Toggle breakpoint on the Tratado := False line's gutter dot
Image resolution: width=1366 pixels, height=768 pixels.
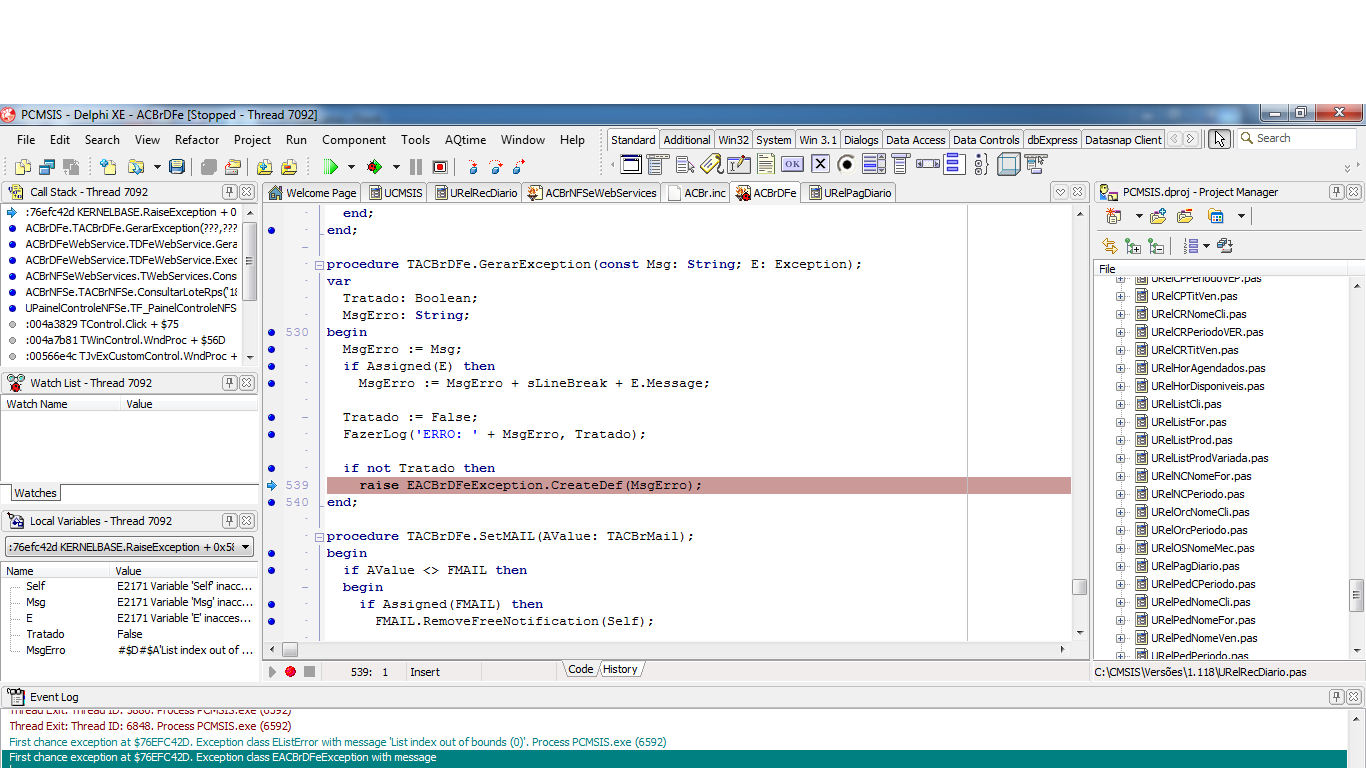(x=271, y=417)
